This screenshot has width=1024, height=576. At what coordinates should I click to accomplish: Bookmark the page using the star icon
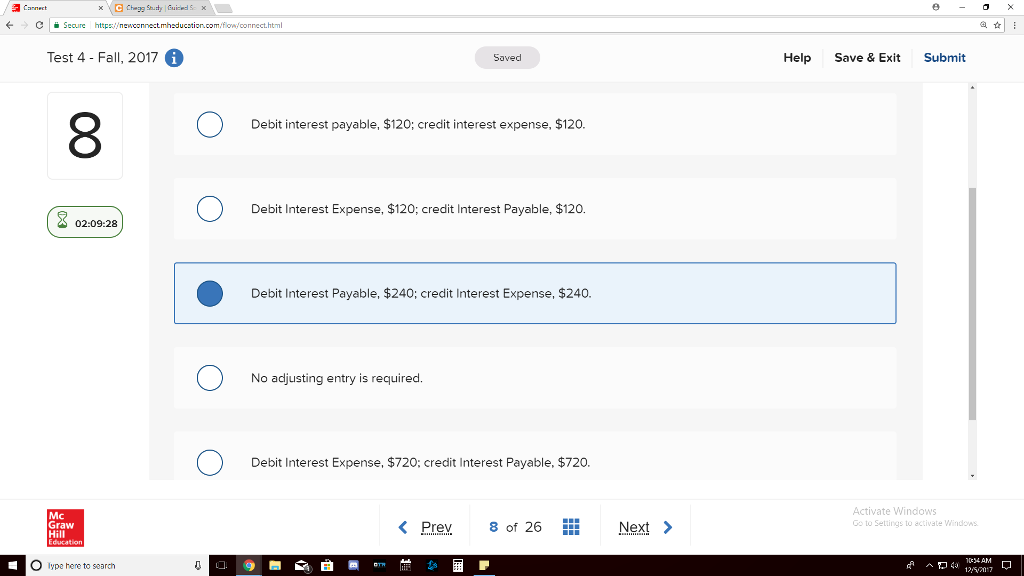(997, 25)
